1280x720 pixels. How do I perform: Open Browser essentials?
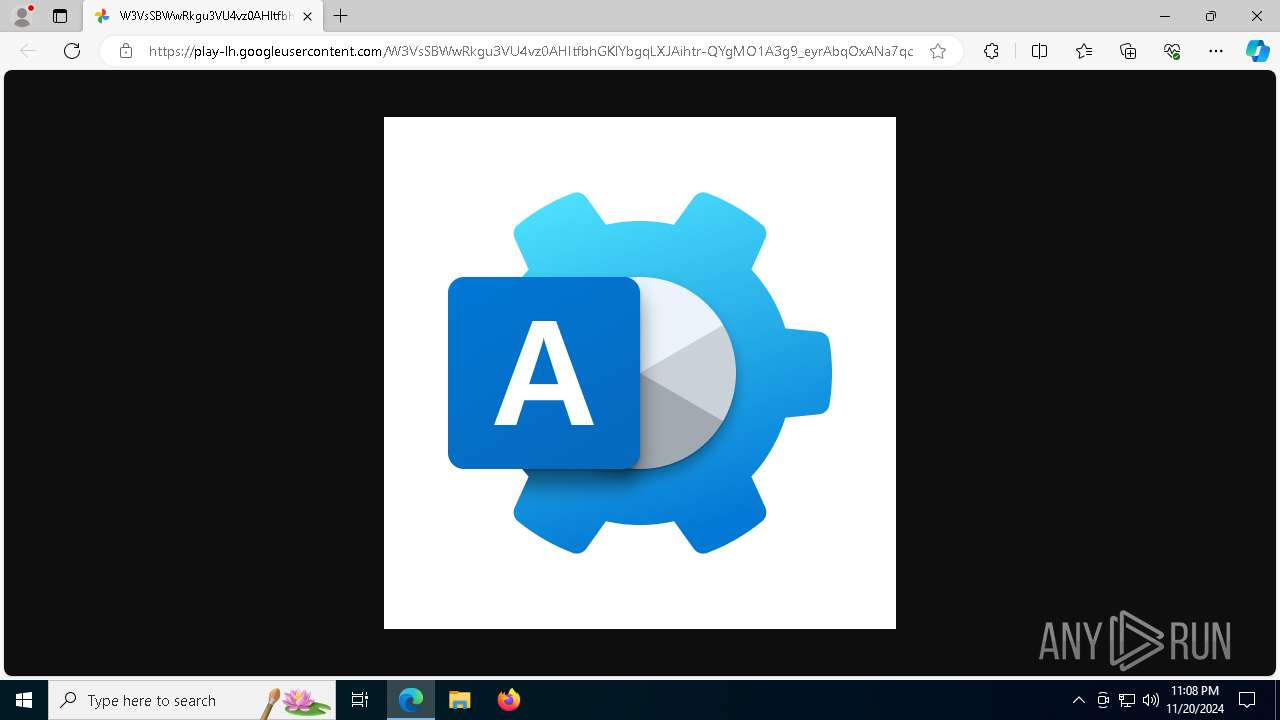[x=1172, y=51]
